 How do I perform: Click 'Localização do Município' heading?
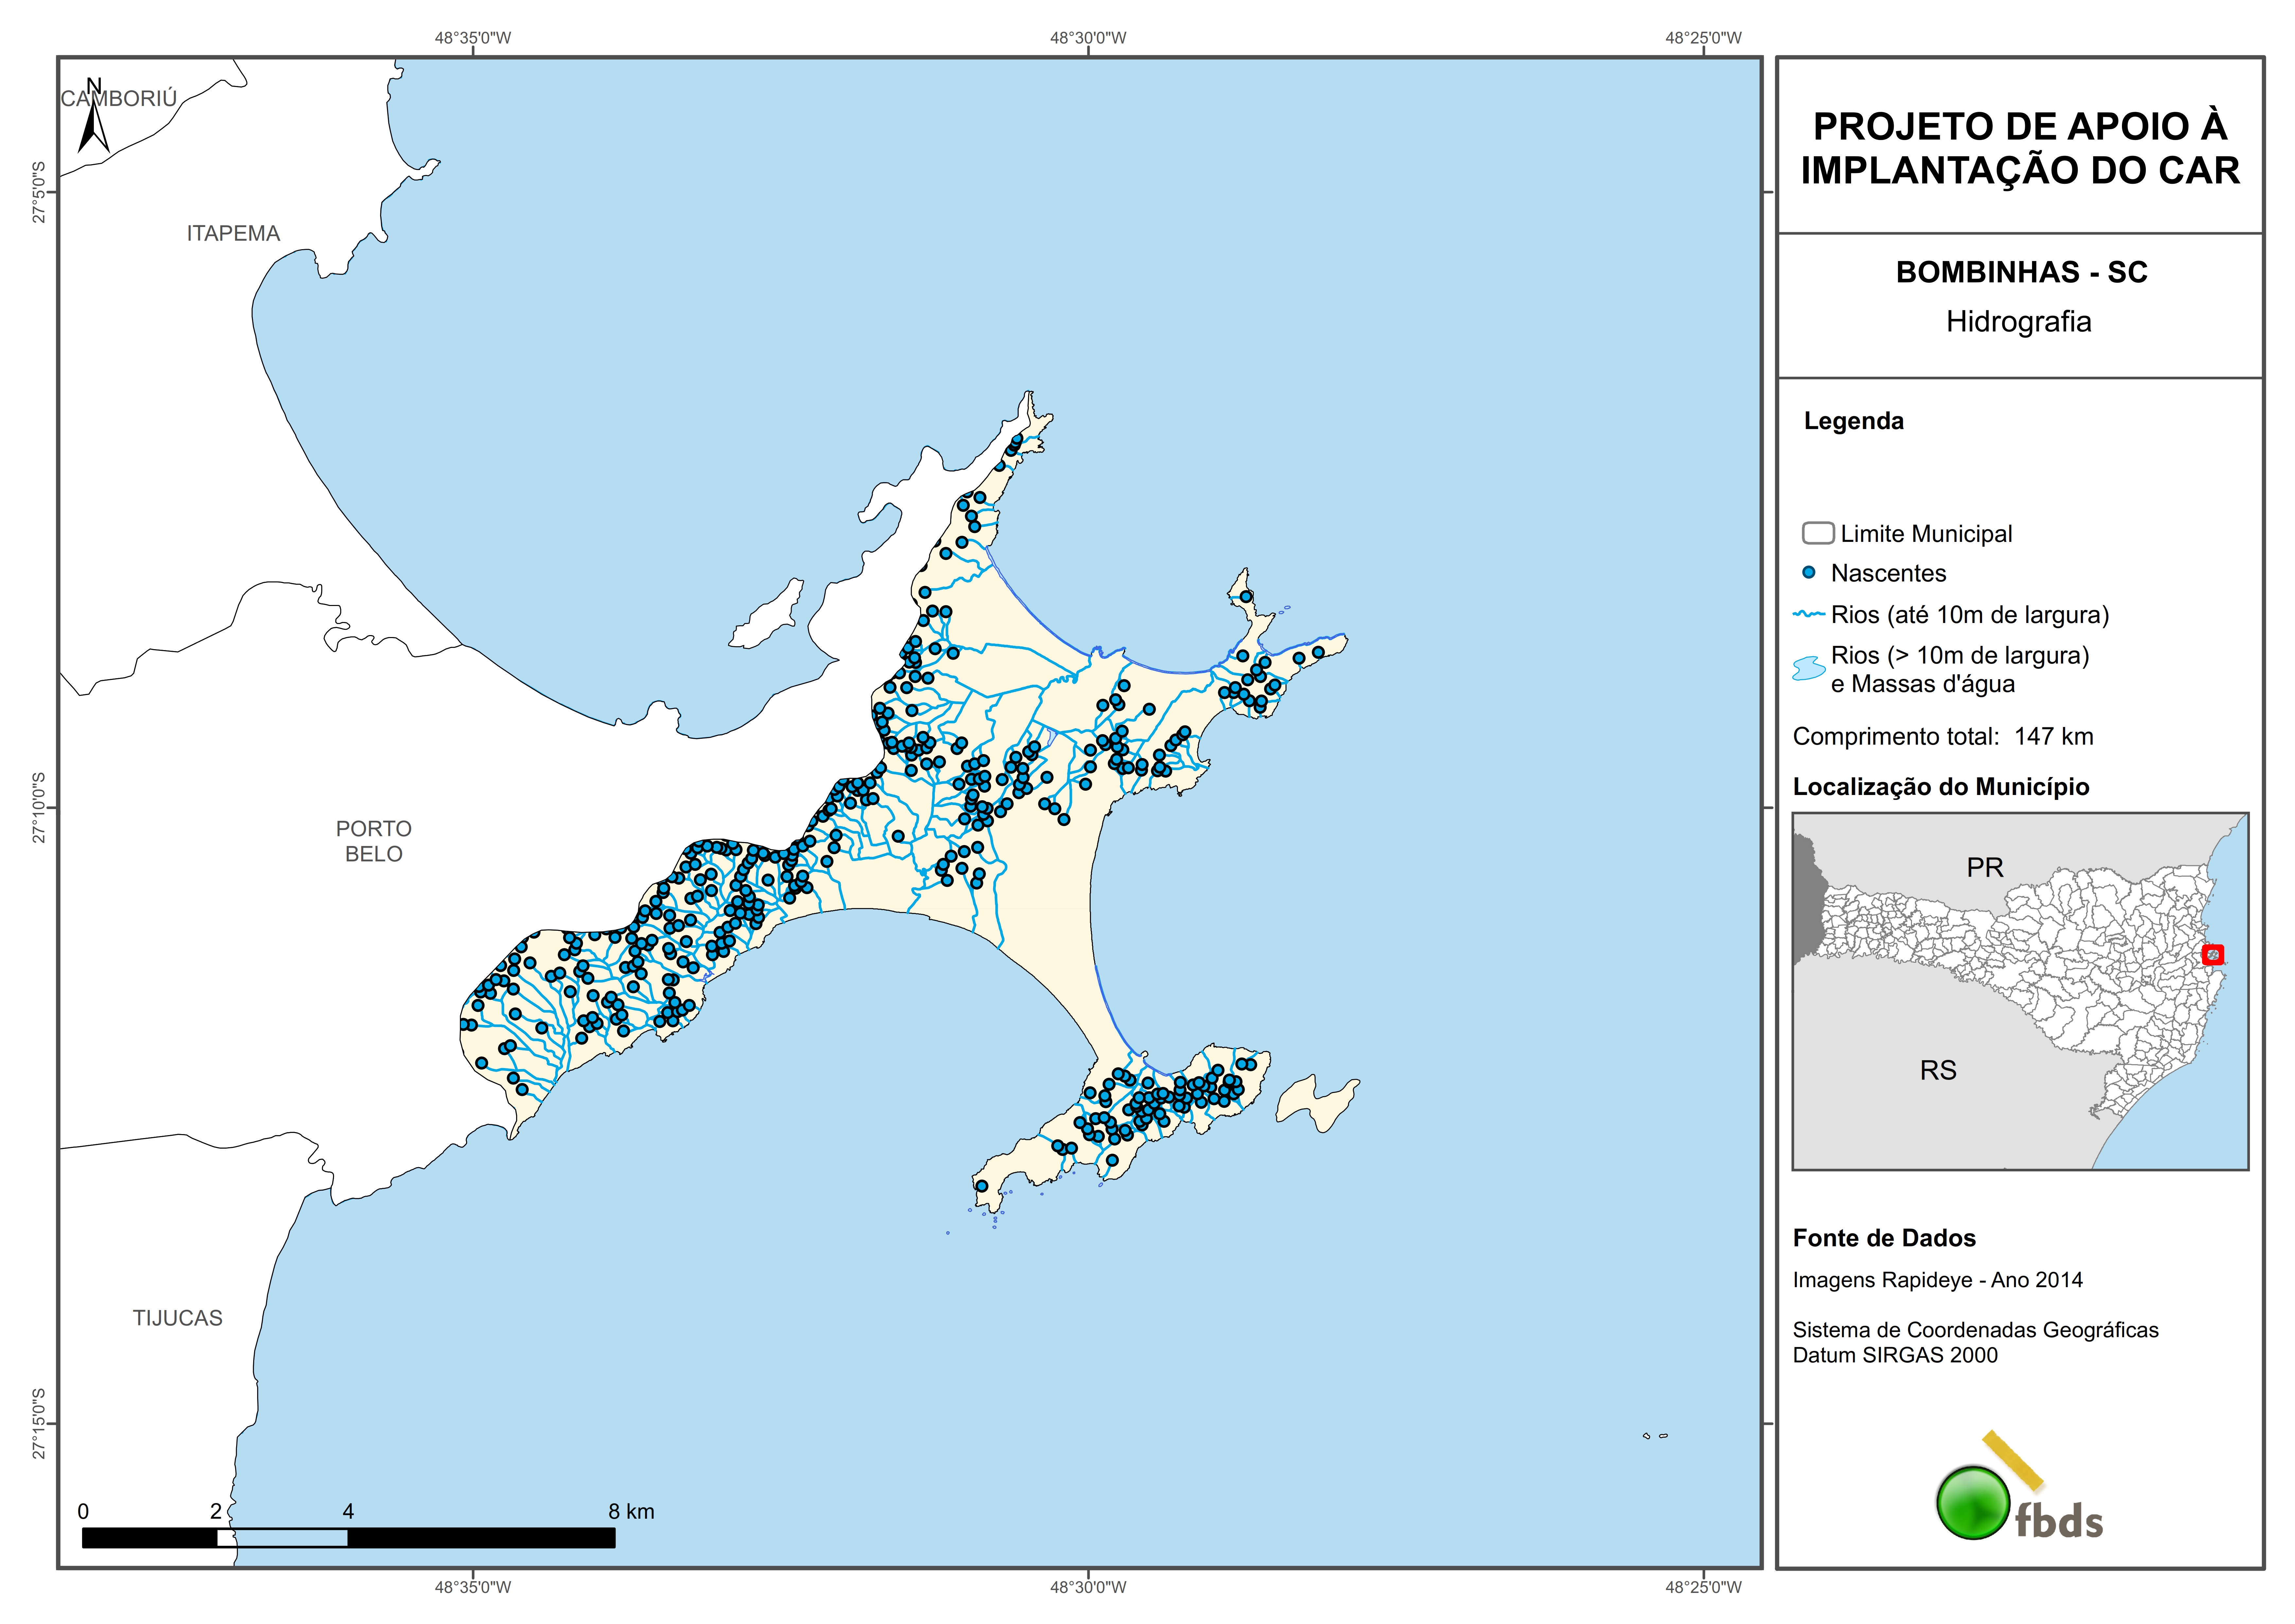[1941, 787]
